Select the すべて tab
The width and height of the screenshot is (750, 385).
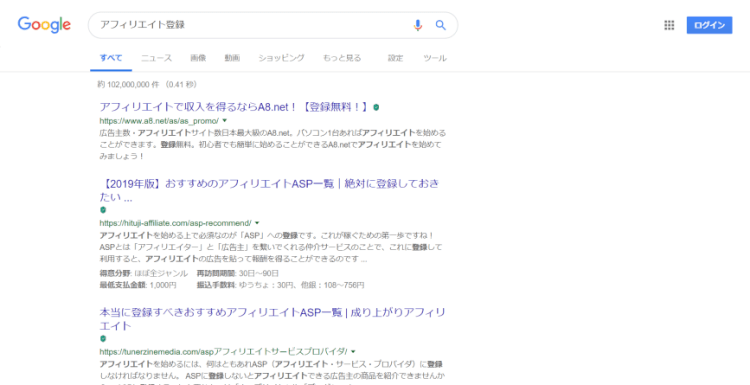point(111,58)
